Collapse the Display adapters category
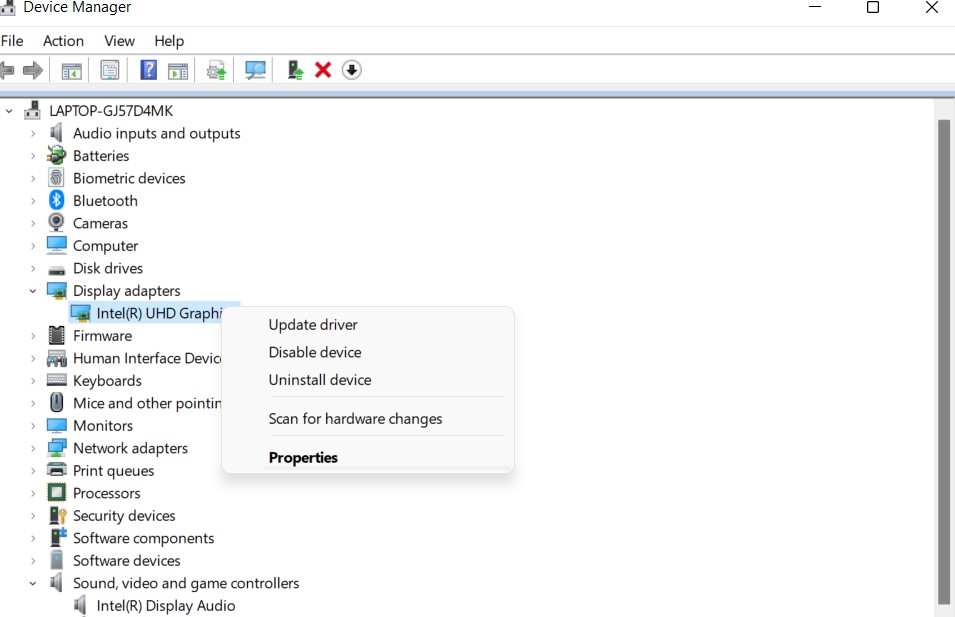This screenshot has width=955, height=617. 33,291
